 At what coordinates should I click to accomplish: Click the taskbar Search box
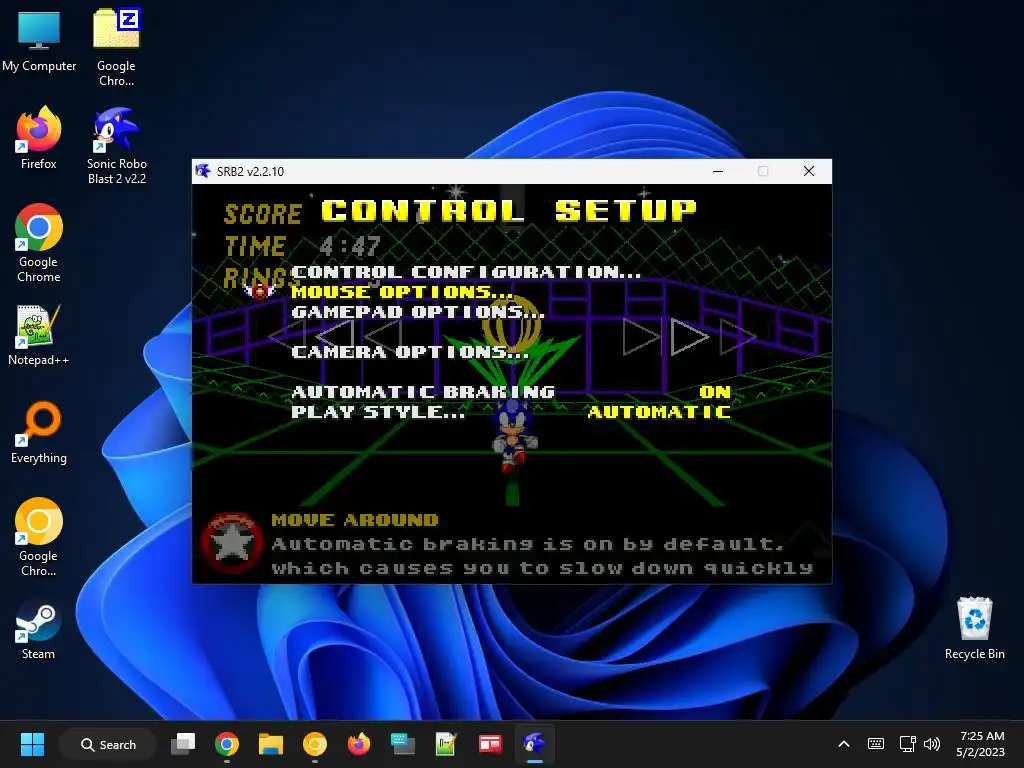[x=108, y=744]
